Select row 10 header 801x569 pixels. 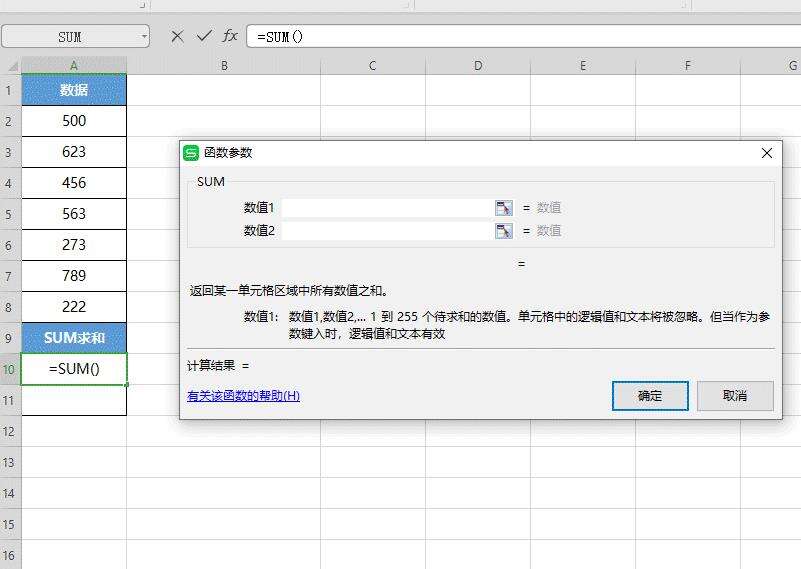coord(10,369)
